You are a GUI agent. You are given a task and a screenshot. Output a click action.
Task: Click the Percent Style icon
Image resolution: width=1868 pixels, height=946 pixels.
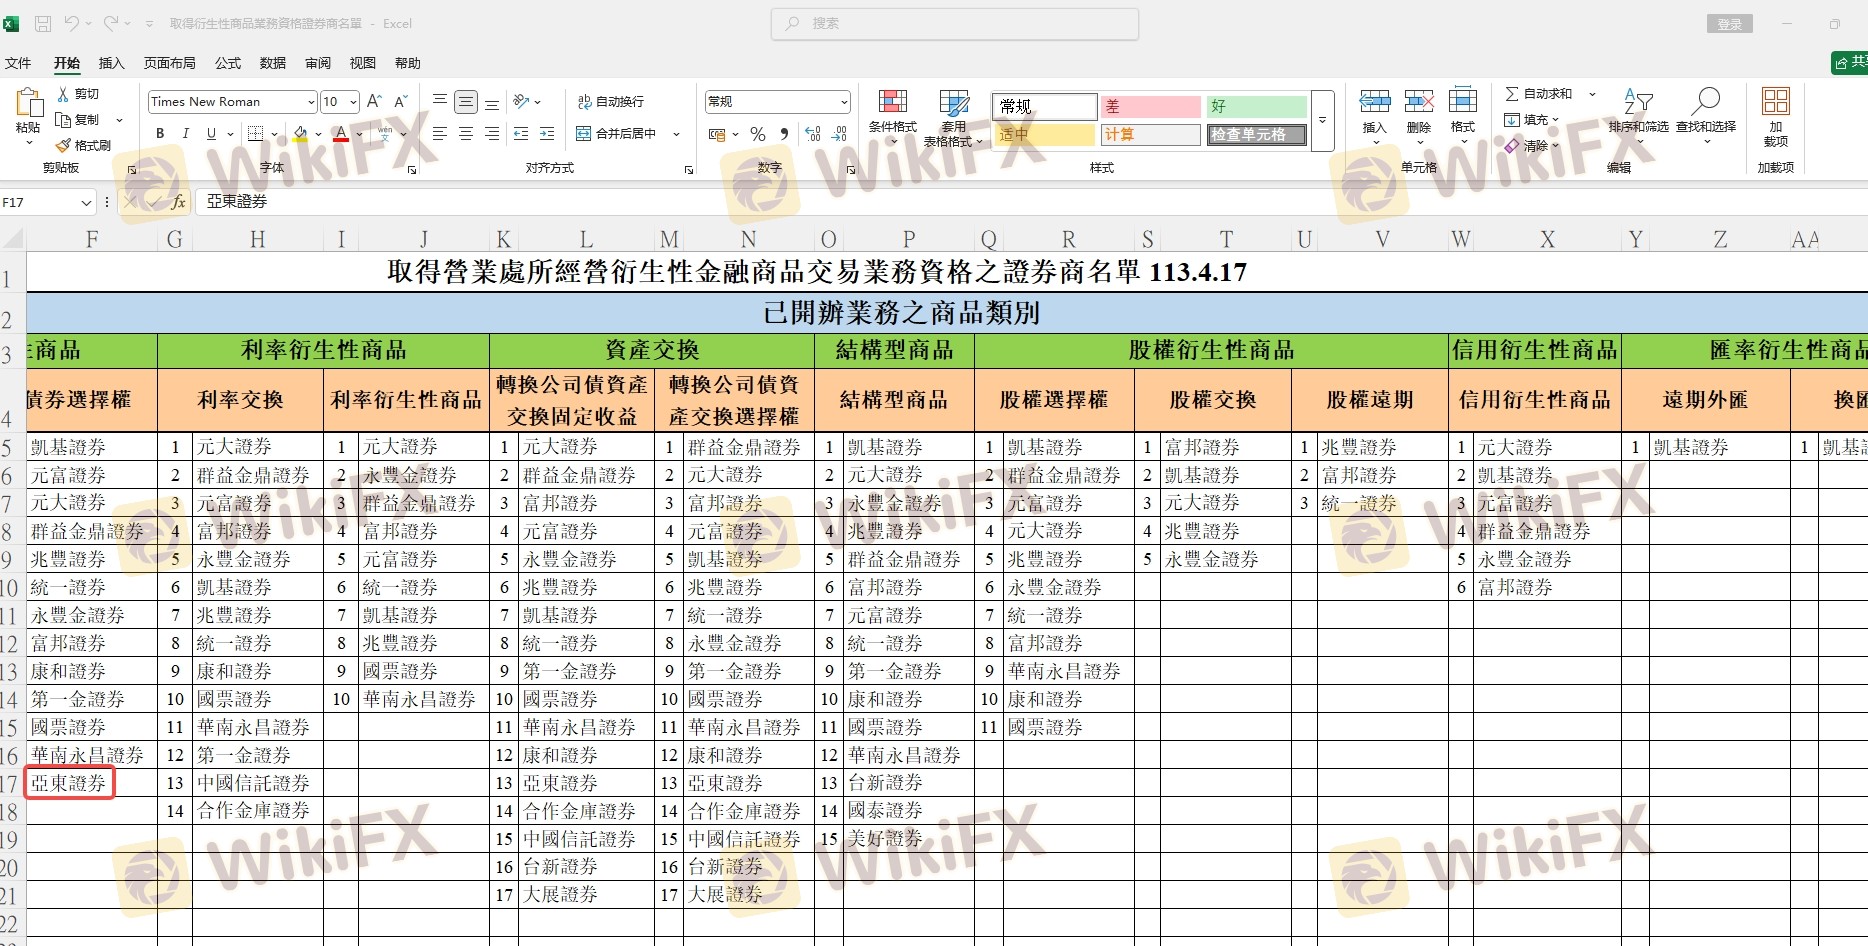(x=758, y=134)
